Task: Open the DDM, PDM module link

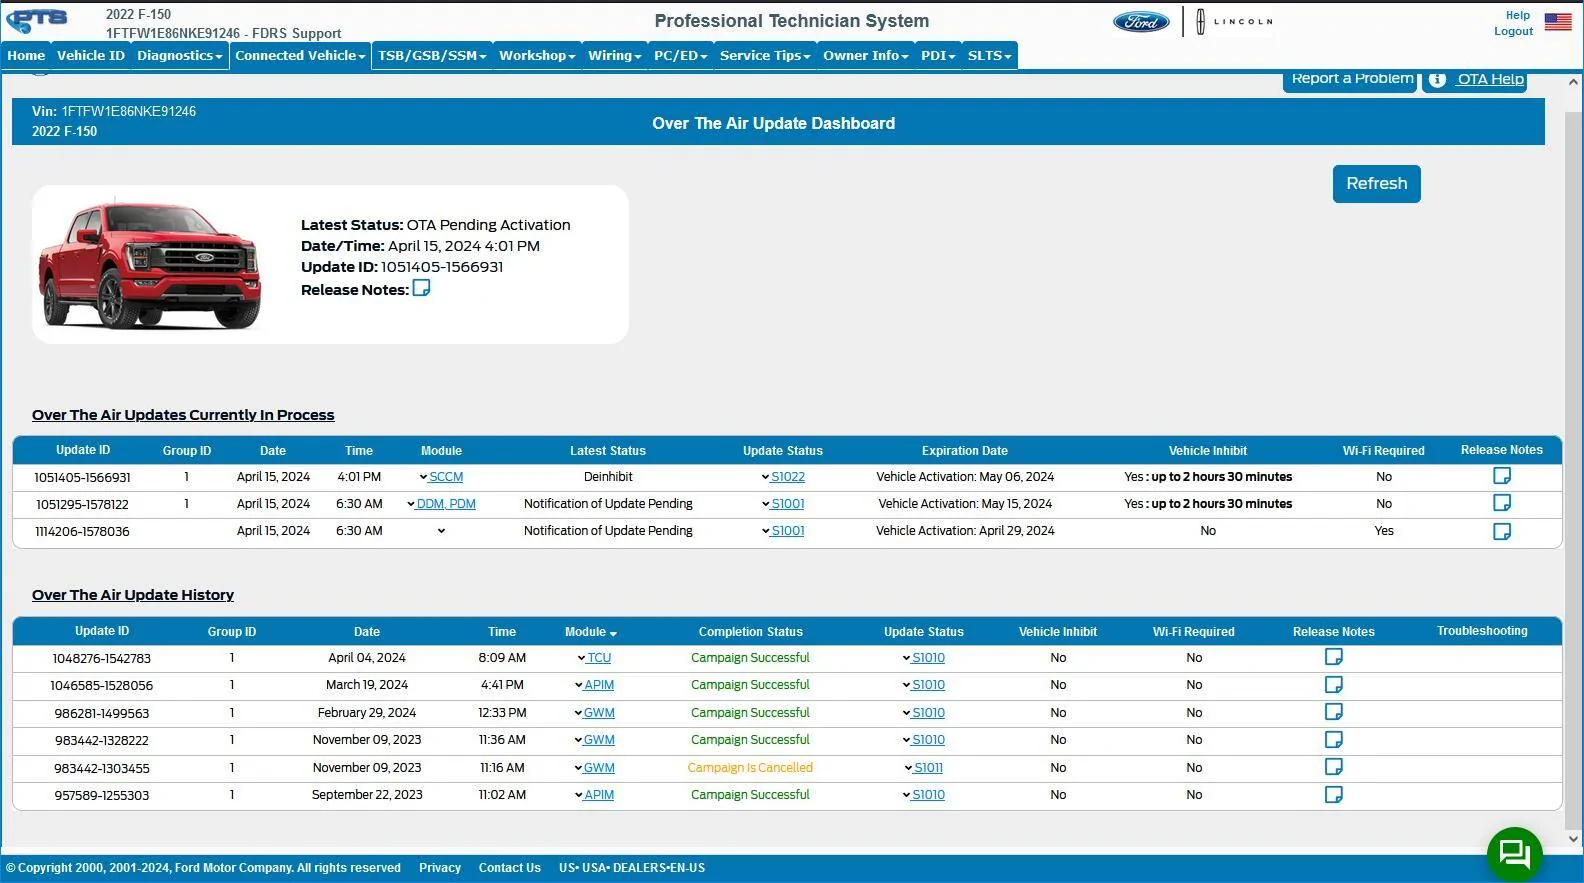Action: 446,504
